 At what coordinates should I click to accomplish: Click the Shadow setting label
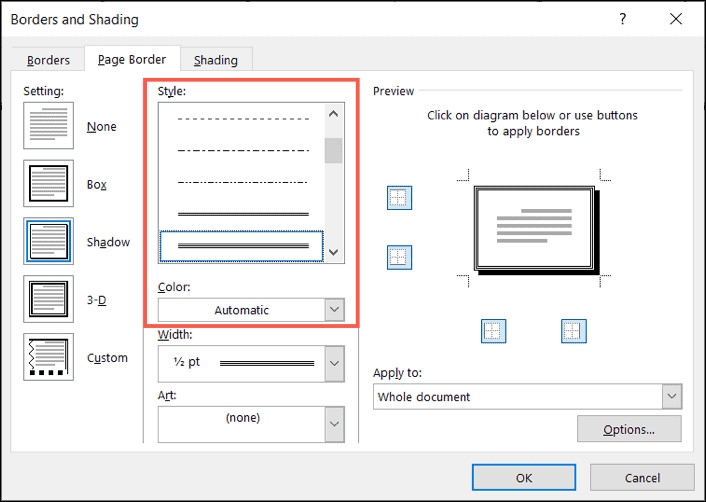[108, 242]
